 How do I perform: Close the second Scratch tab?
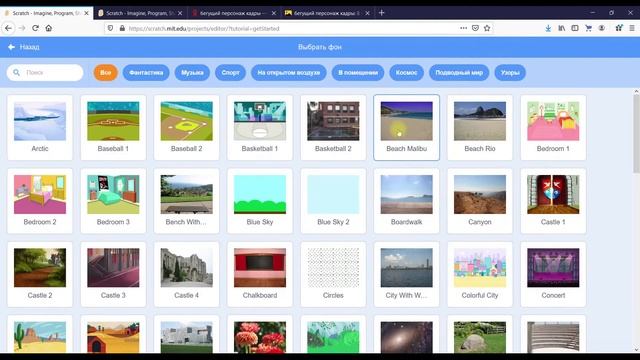point(180,13)
